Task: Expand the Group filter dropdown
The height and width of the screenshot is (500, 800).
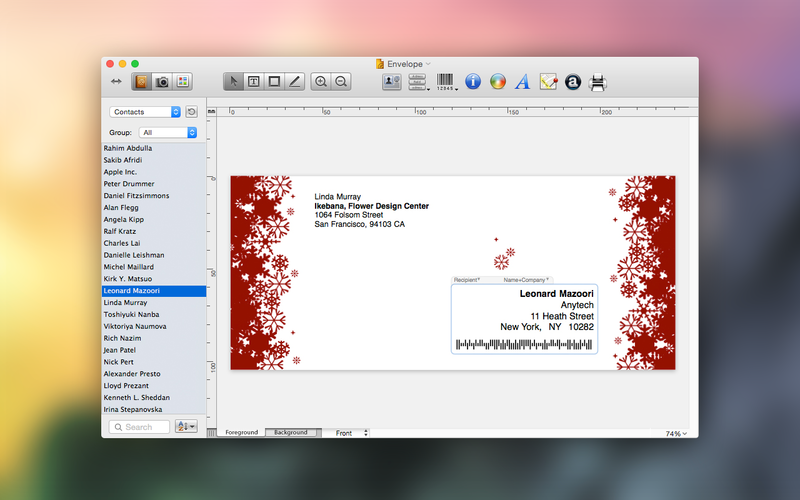Action: pos(168,132)
